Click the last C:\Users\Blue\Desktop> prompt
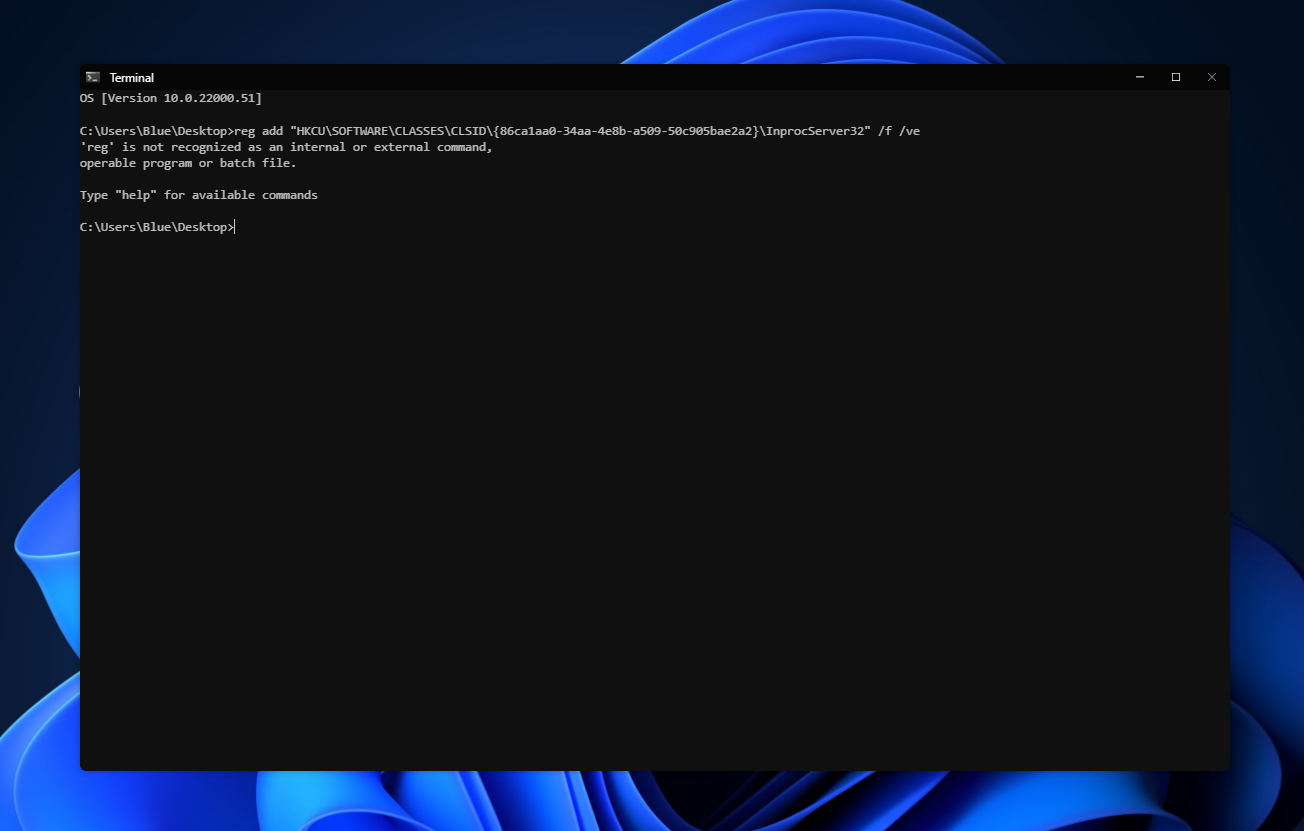 [x=157, y=227]
